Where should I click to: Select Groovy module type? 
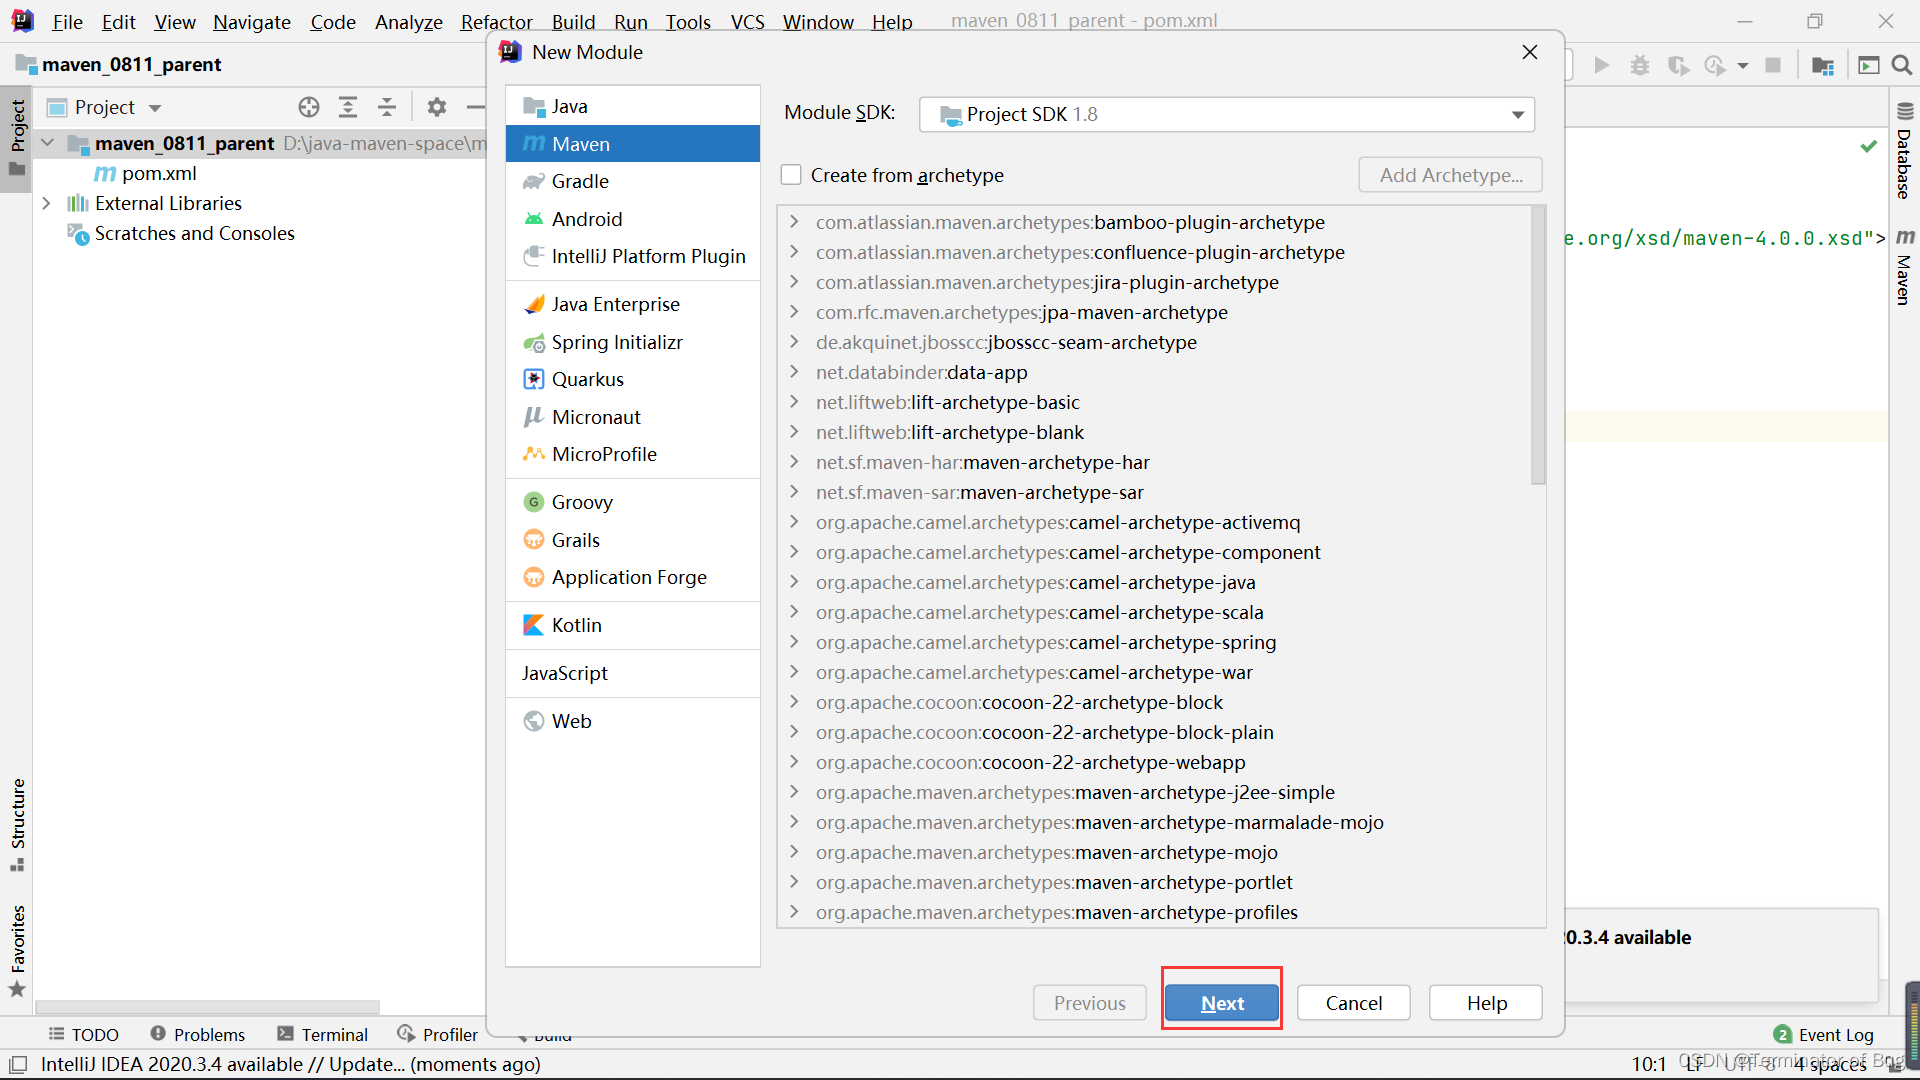point(632,502)
